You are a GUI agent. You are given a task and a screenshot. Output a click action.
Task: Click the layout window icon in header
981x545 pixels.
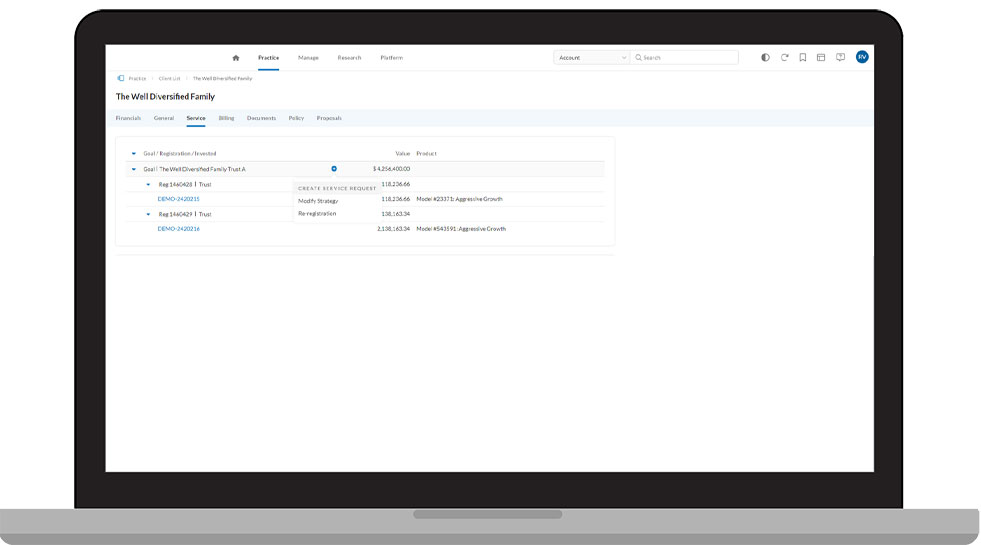click(821, 58)
